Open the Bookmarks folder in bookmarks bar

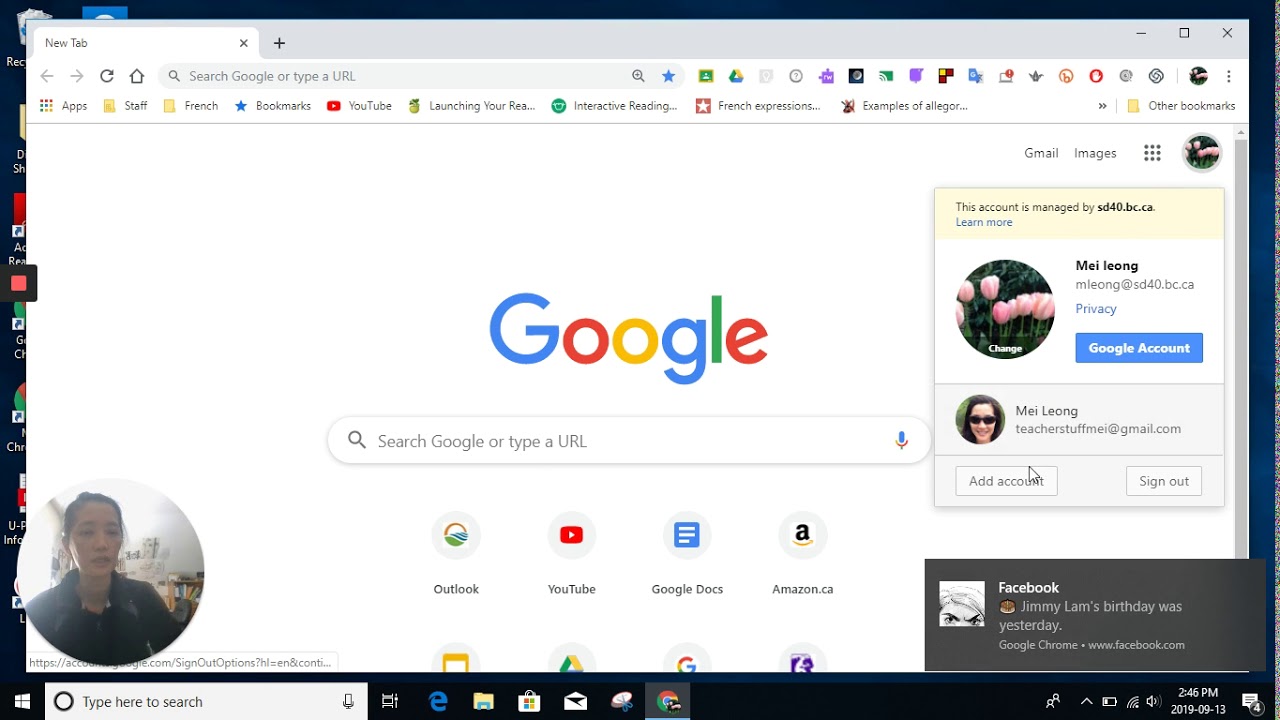(x=272, y=105)
